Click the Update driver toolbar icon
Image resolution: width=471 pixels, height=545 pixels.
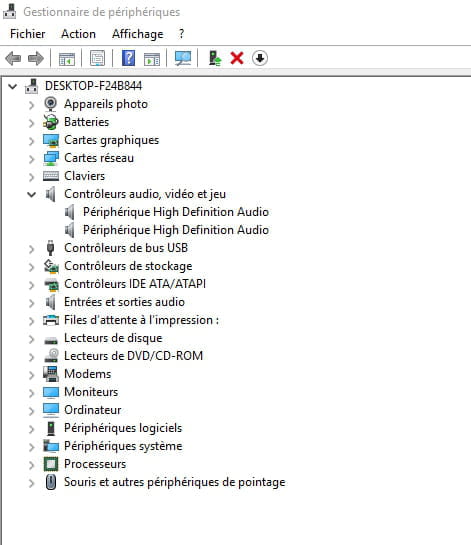pos(215,58)
